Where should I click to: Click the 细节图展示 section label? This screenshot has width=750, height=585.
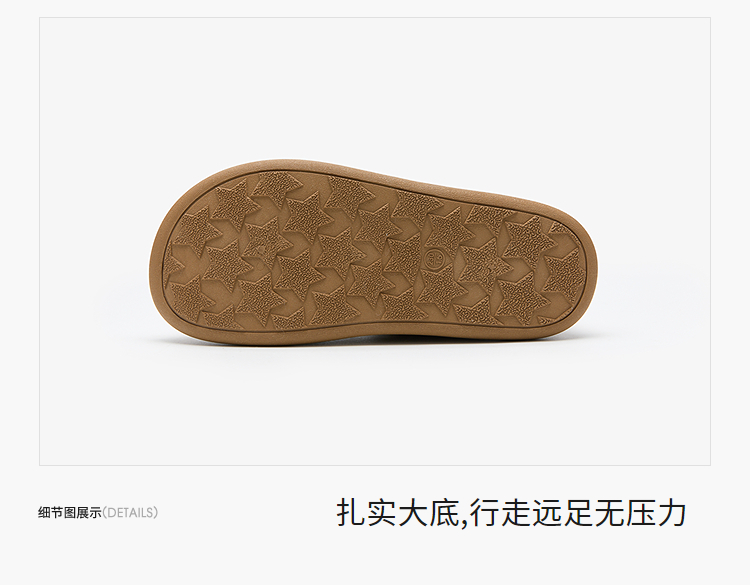pyautogui.click(x=70, y=513)
